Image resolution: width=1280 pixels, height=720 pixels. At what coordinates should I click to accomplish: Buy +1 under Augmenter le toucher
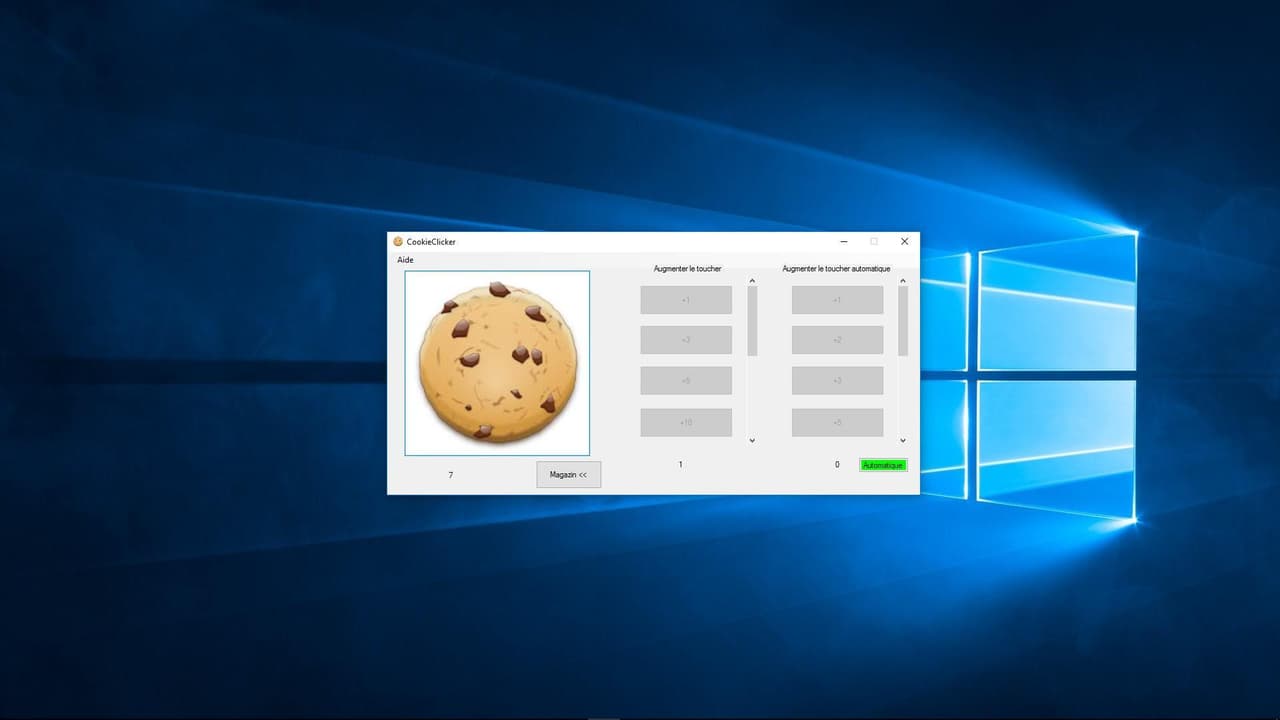(686, 300)
